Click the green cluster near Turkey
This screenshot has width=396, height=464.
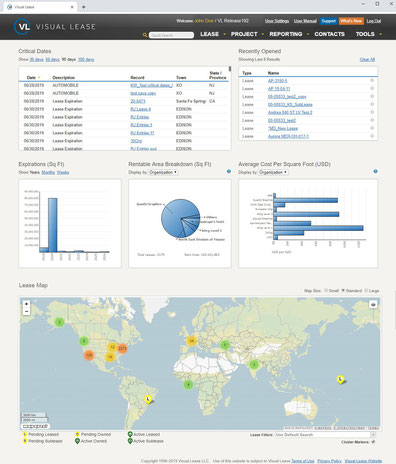225,345
